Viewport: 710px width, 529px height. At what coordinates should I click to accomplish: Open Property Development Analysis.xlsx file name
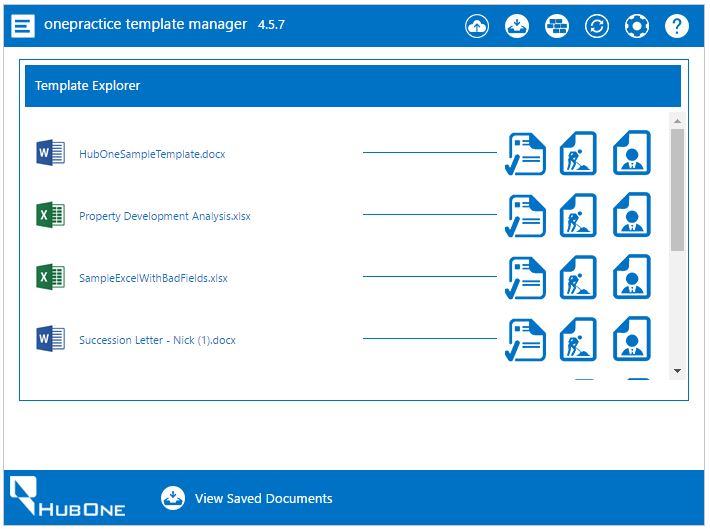[165, 216]
